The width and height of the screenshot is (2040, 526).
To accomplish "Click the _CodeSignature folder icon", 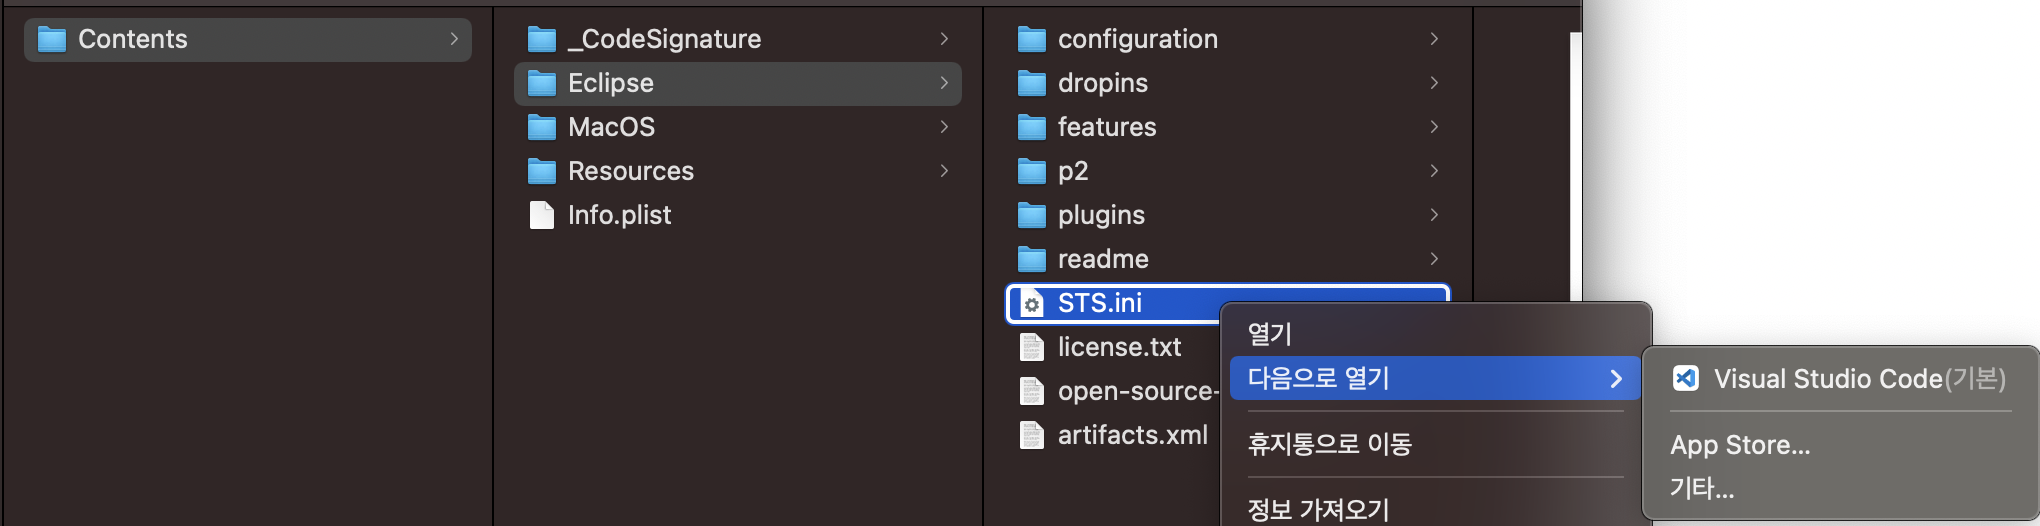I will [542, 39].
